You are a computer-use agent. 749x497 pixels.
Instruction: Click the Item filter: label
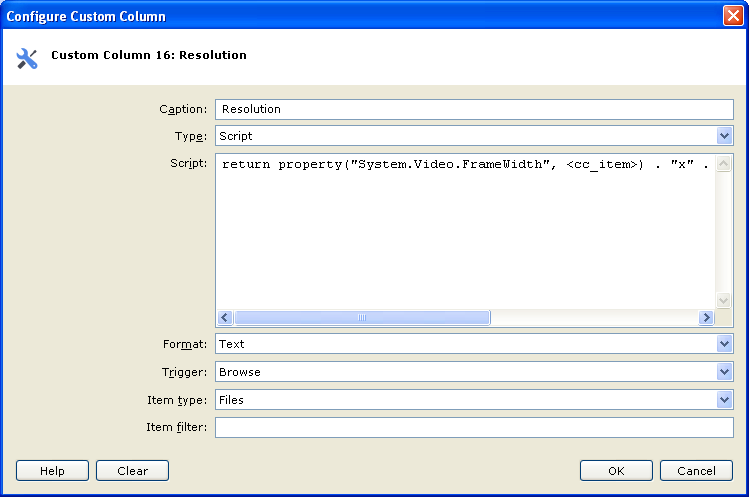coord(177,427)
